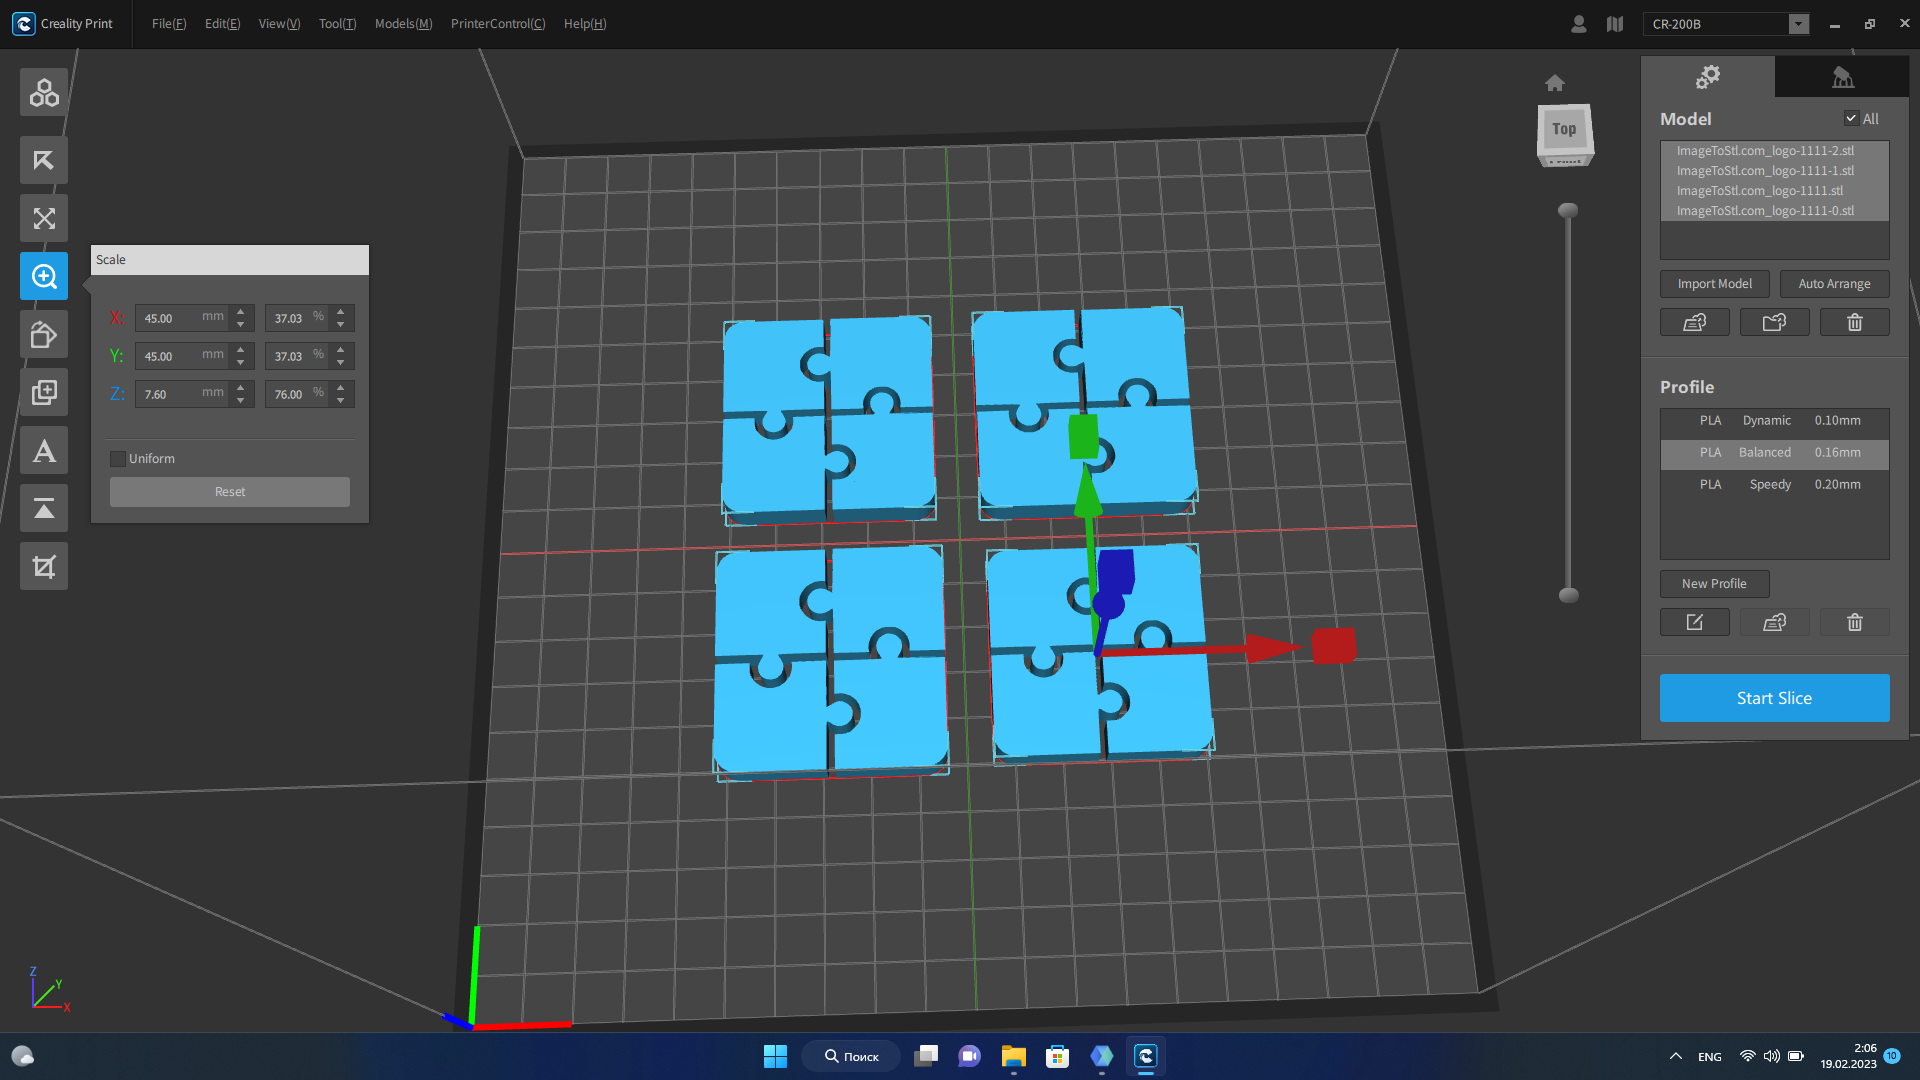Open the Text tool
Screen dimensions: 1920x1080
click(x=43, y=450)
